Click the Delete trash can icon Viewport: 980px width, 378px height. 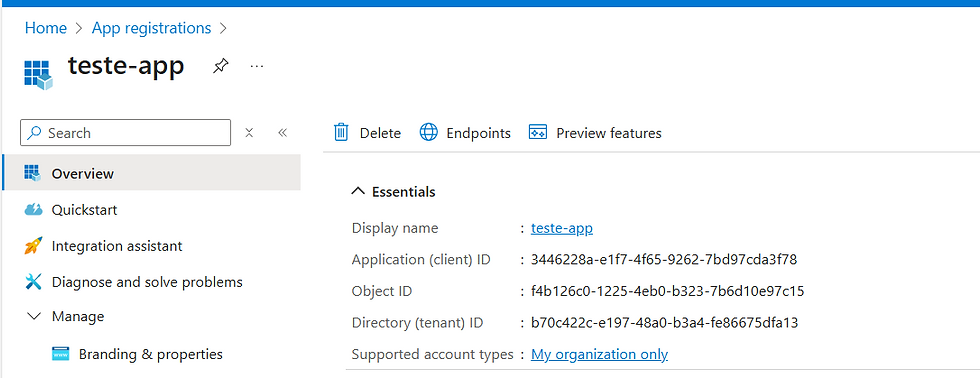coord(341,132)
